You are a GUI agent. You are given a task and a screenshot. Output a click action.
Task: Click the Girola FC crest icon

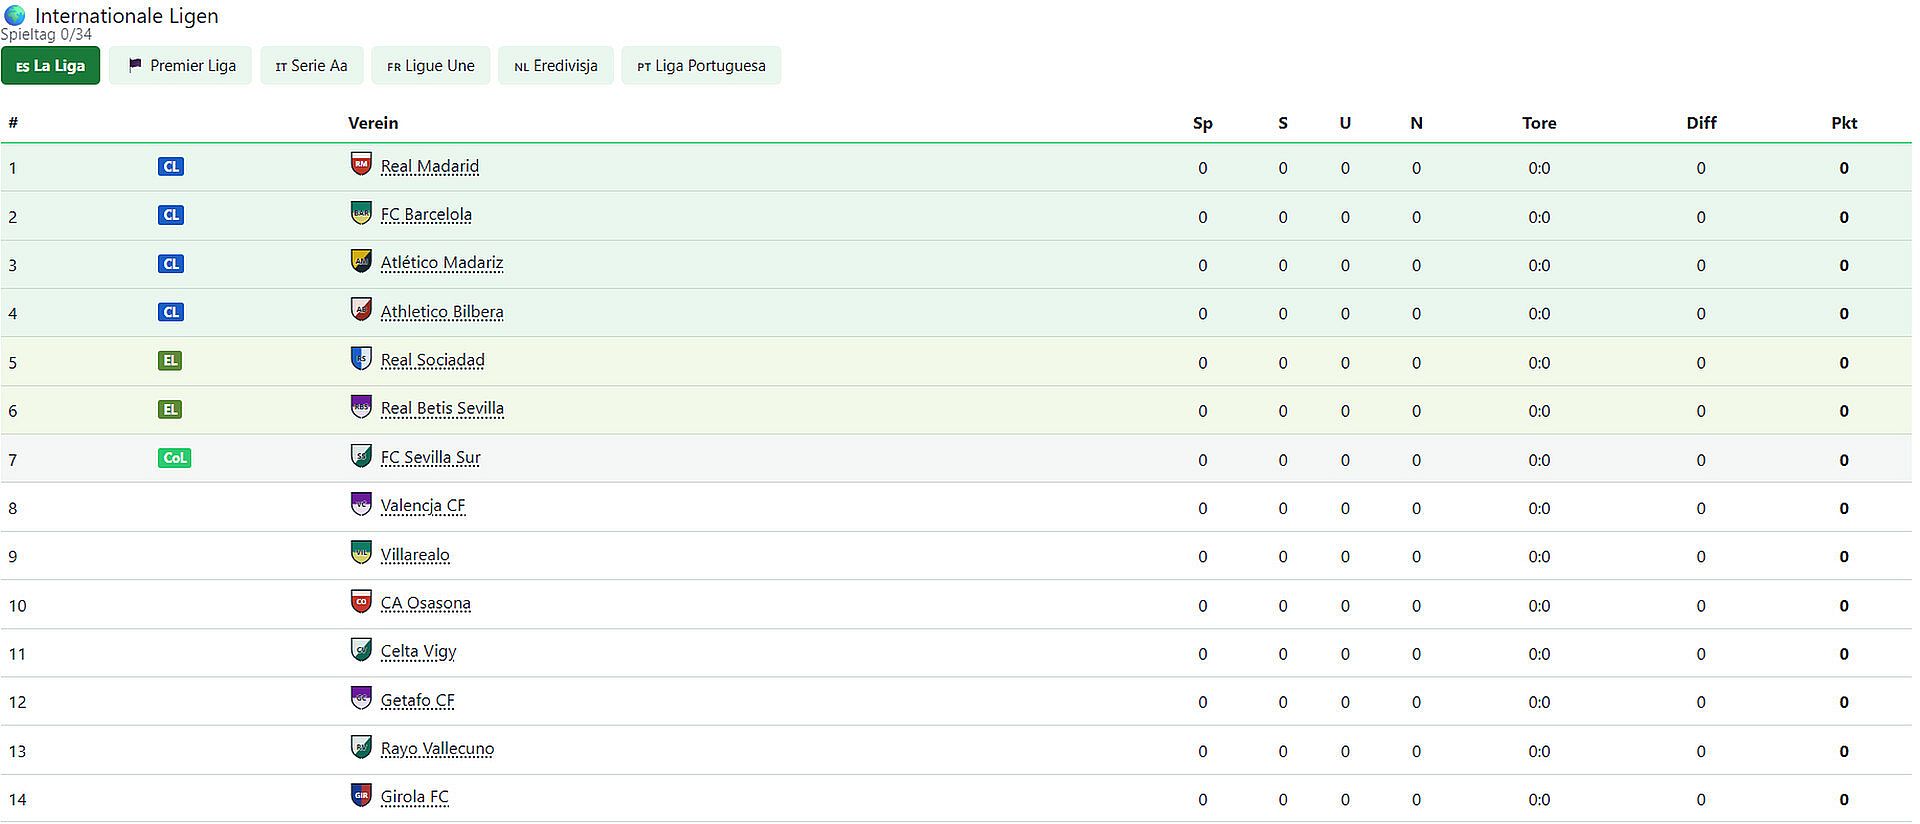click(x=361, y=795)
